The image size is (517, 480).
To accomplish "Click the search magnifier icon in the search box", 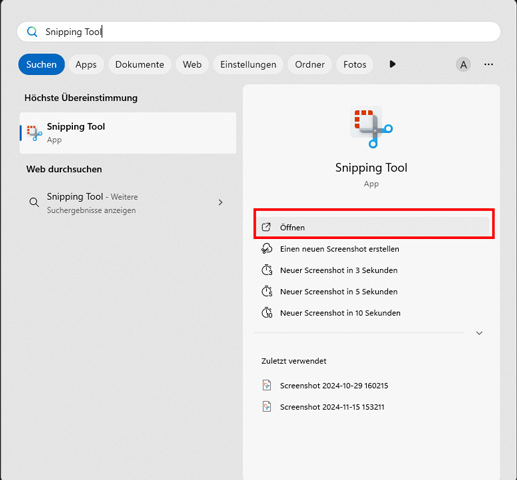I will click(32, 32).
